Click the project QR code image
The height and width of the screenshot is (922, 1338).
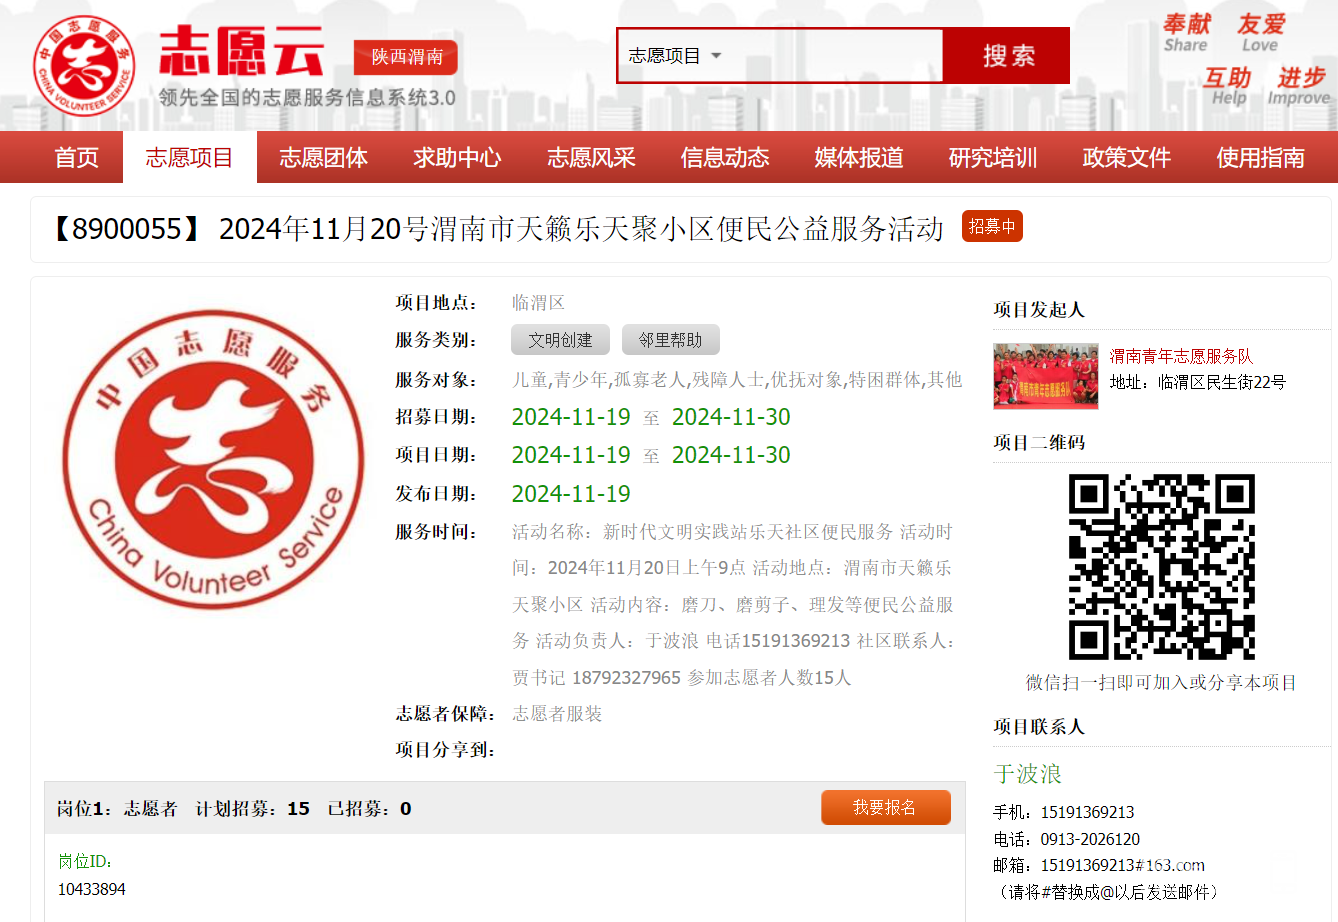click(x=1161, y=566)
